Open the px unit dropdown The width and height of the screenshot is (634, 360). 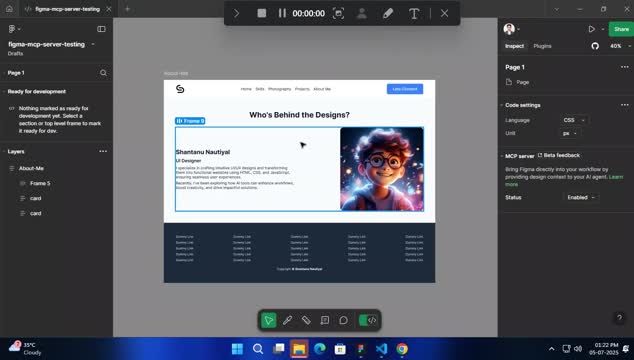570,133
